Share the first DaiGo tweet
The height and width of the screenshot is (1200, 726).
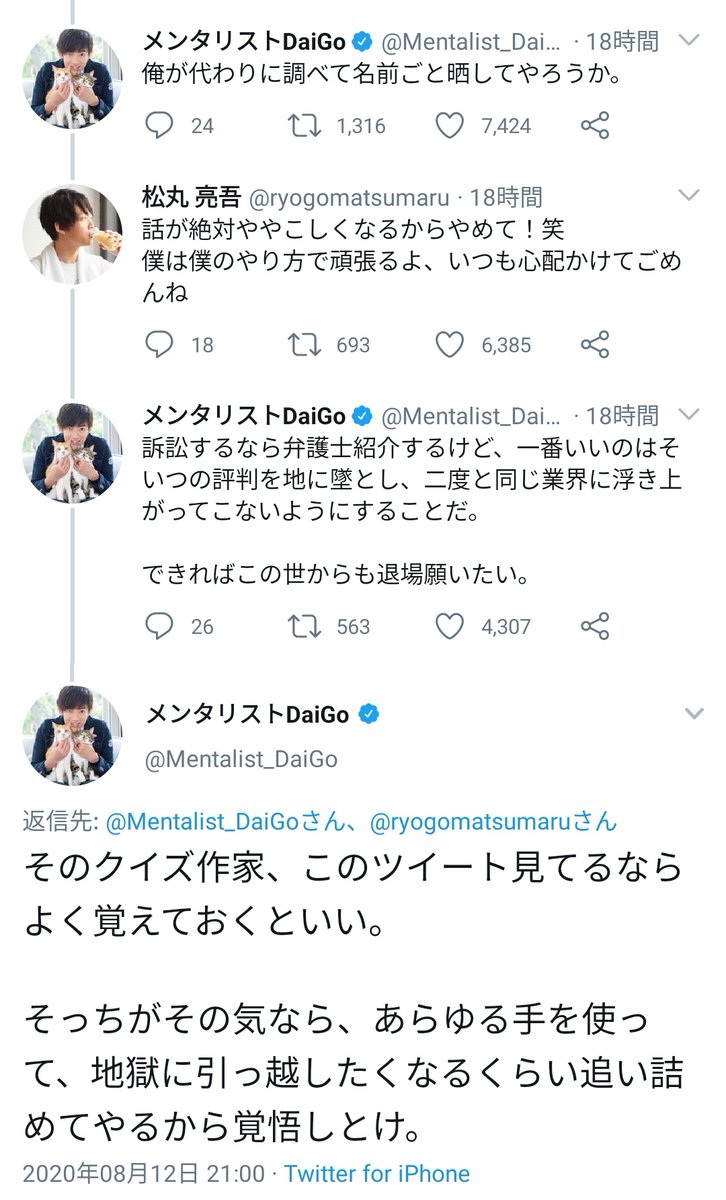pyautogui.click(x=595, y=126)
